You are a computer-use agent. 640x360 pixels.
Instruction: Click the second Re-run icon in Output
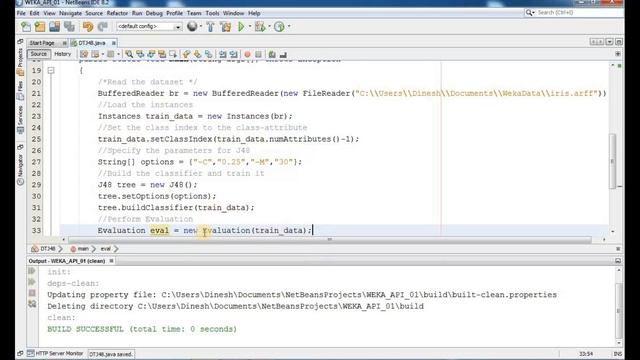(32, 282)
